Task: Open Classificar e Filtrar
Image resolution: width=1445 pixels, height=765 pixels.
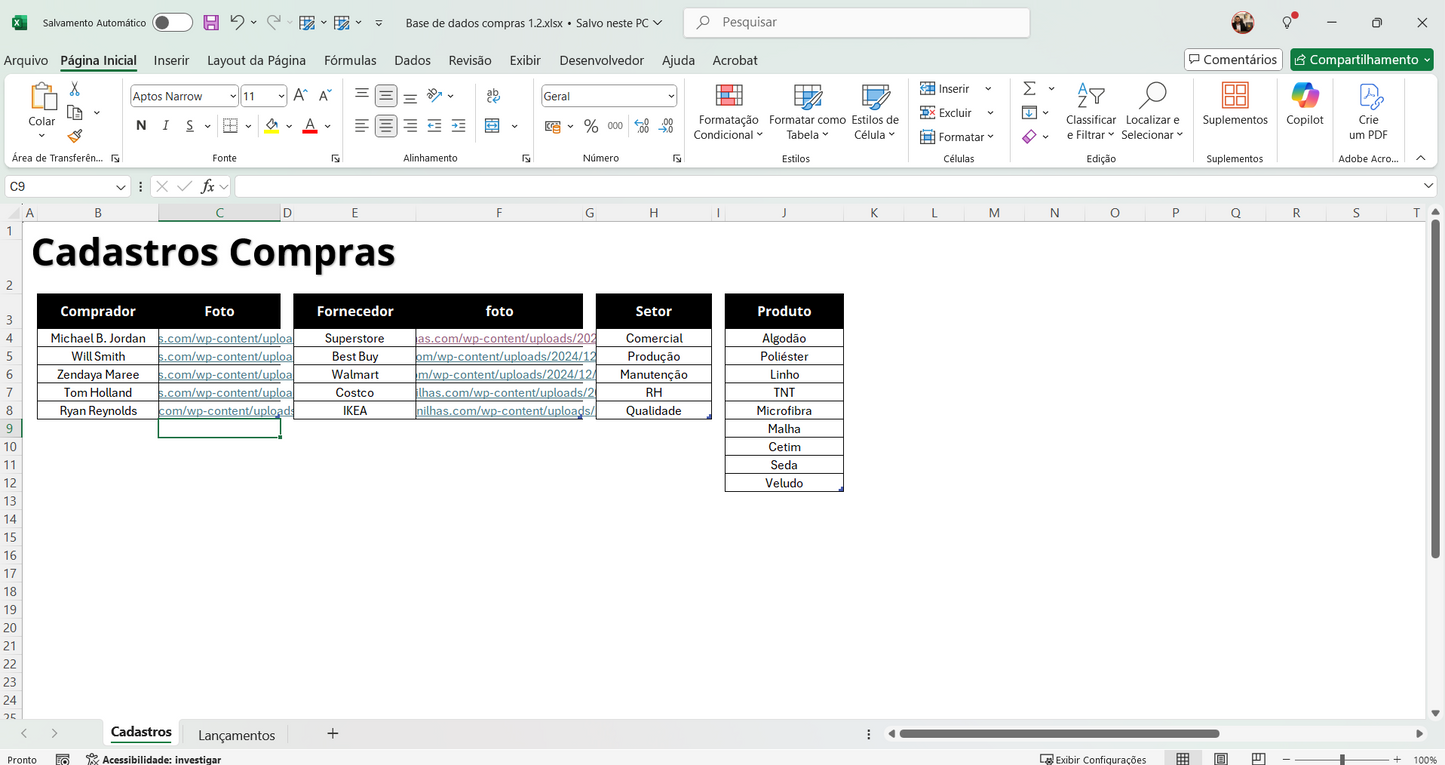Action: (1090, 110)
